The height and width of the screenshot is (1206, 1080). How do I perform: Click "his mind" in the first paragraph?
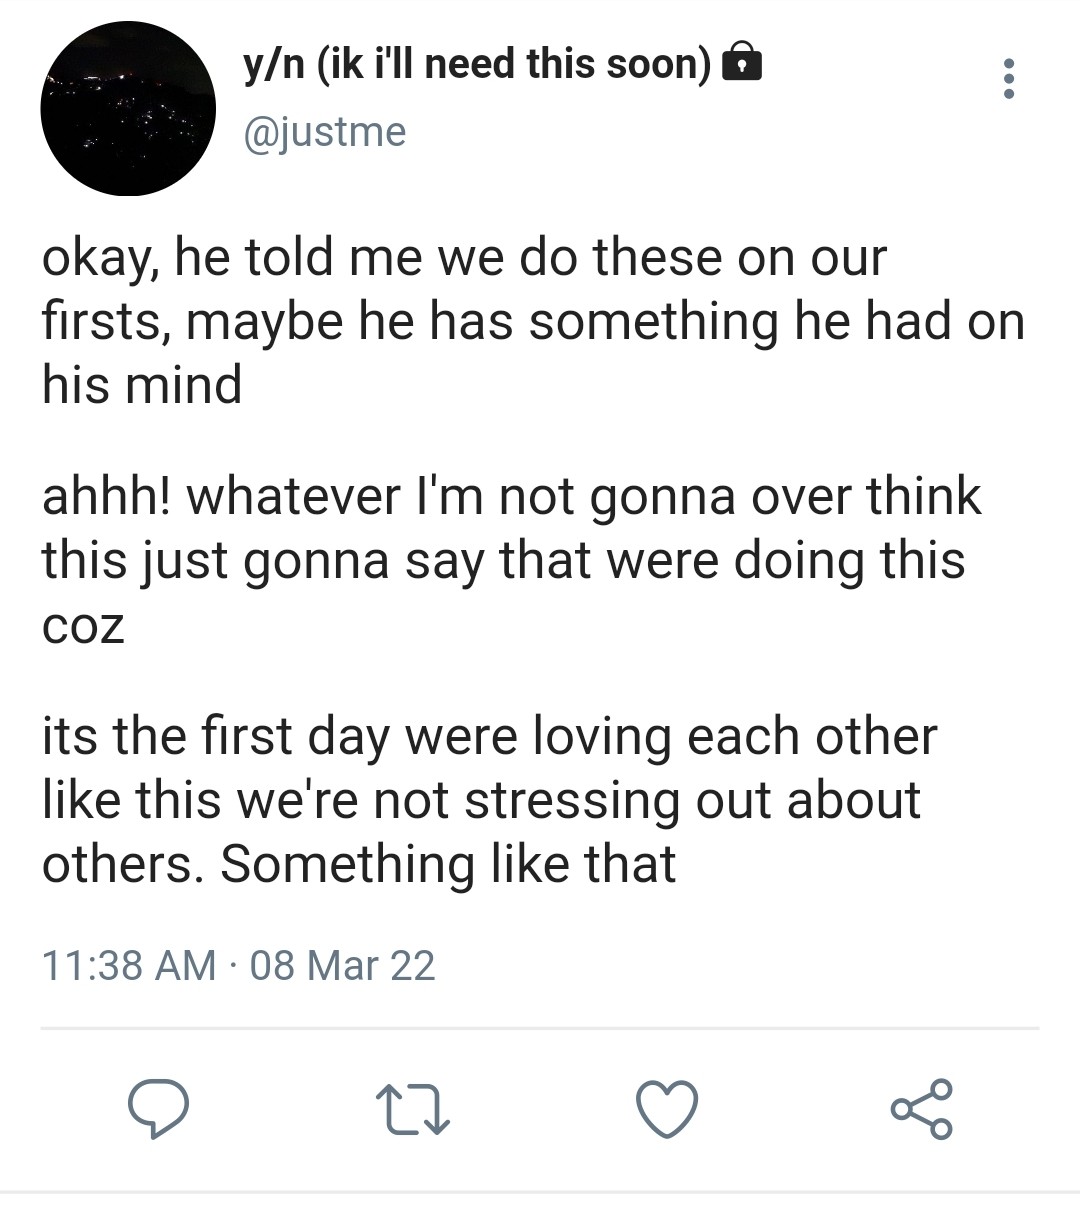coord(142,385)
